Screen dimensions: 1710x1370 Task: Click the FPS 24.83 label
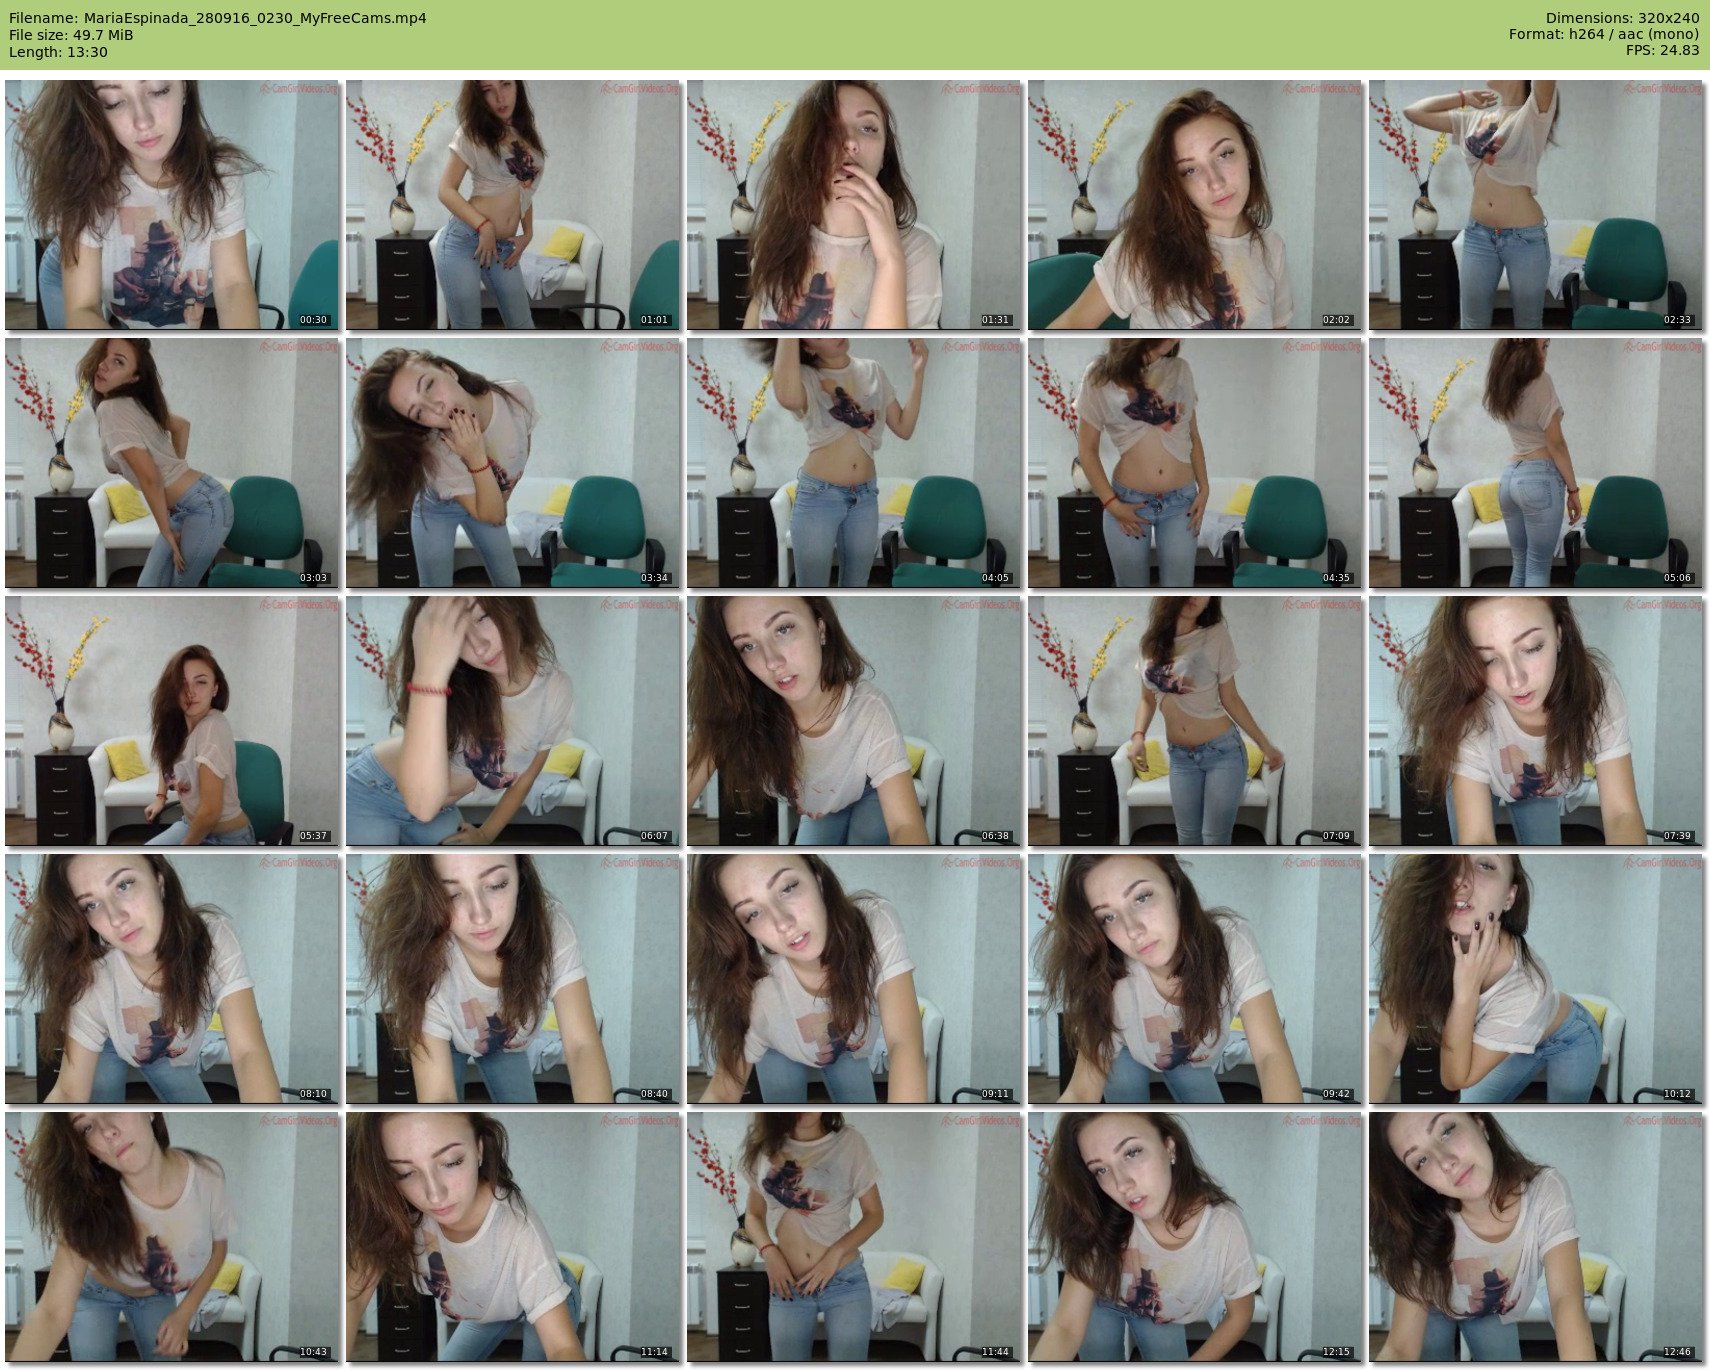[x=1662, y=50]
